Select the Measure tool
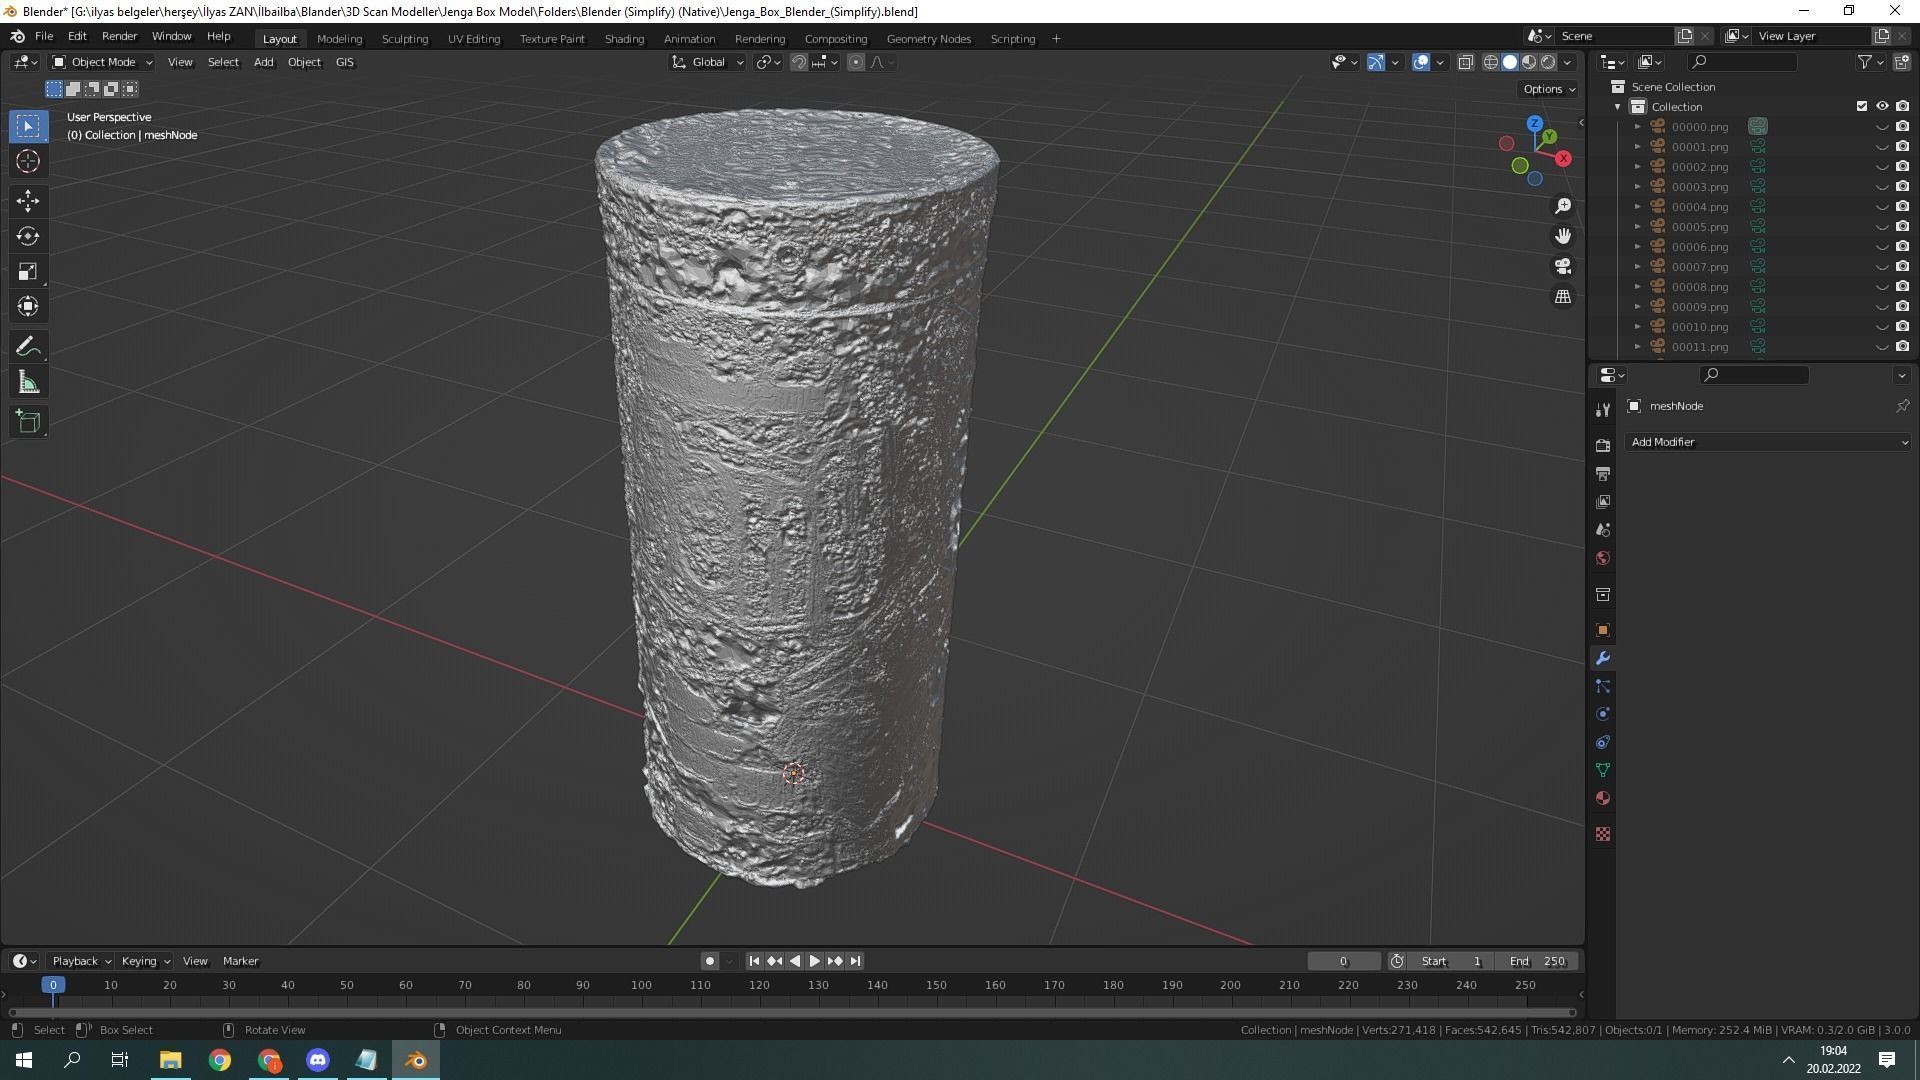 [x=28, y=381]
